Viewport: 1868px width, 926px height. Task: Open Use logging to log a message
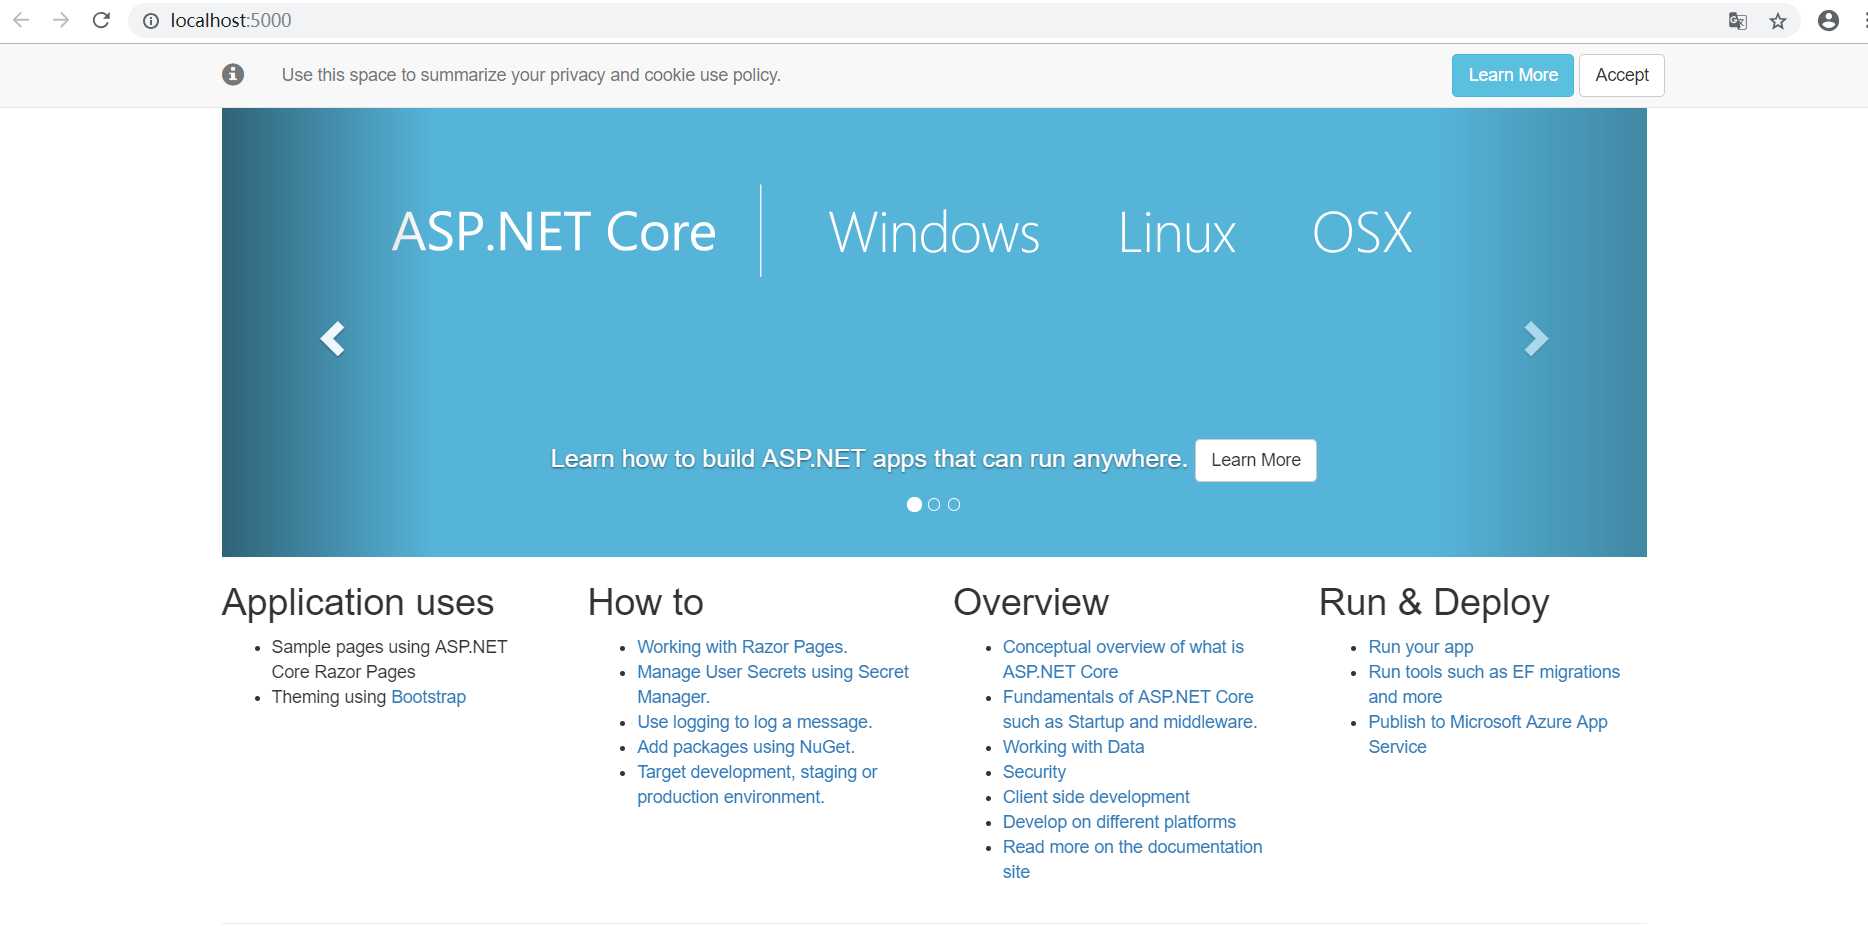[754, 722]
